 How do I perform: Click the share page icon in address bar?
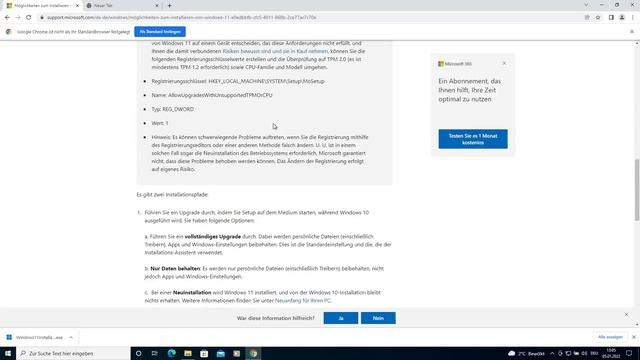pyautogui.click(x=587, y=18)
